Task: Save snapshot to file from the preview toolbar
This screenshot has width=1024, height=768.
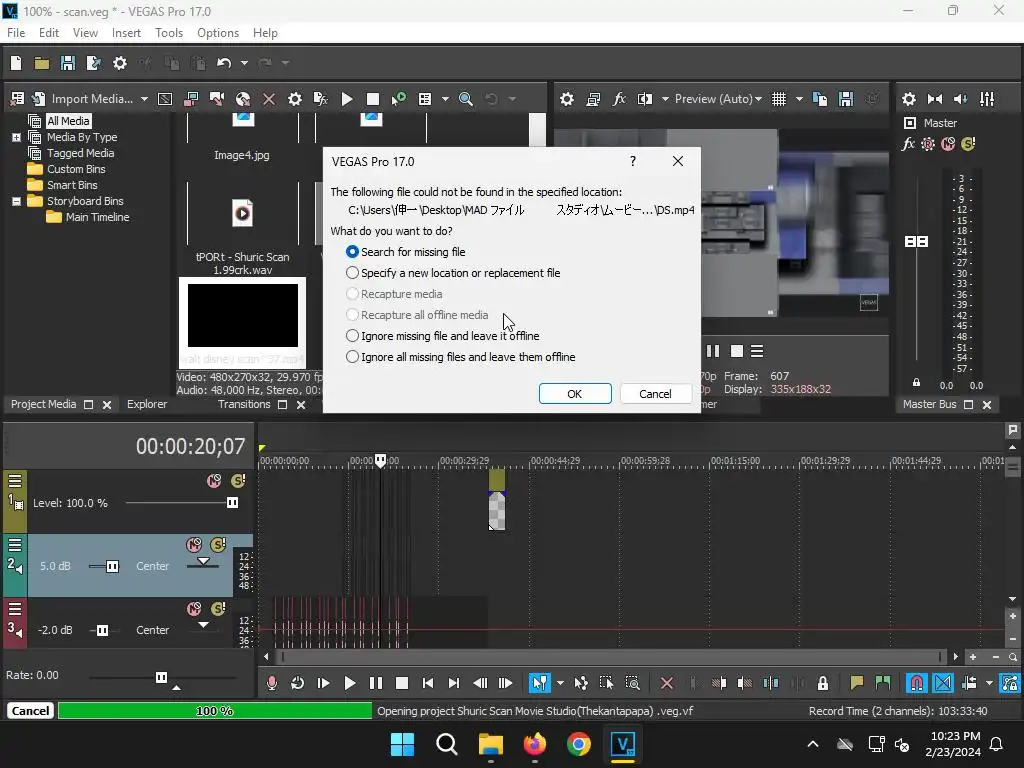Action: pyautogui.click(x=846, y=99)
